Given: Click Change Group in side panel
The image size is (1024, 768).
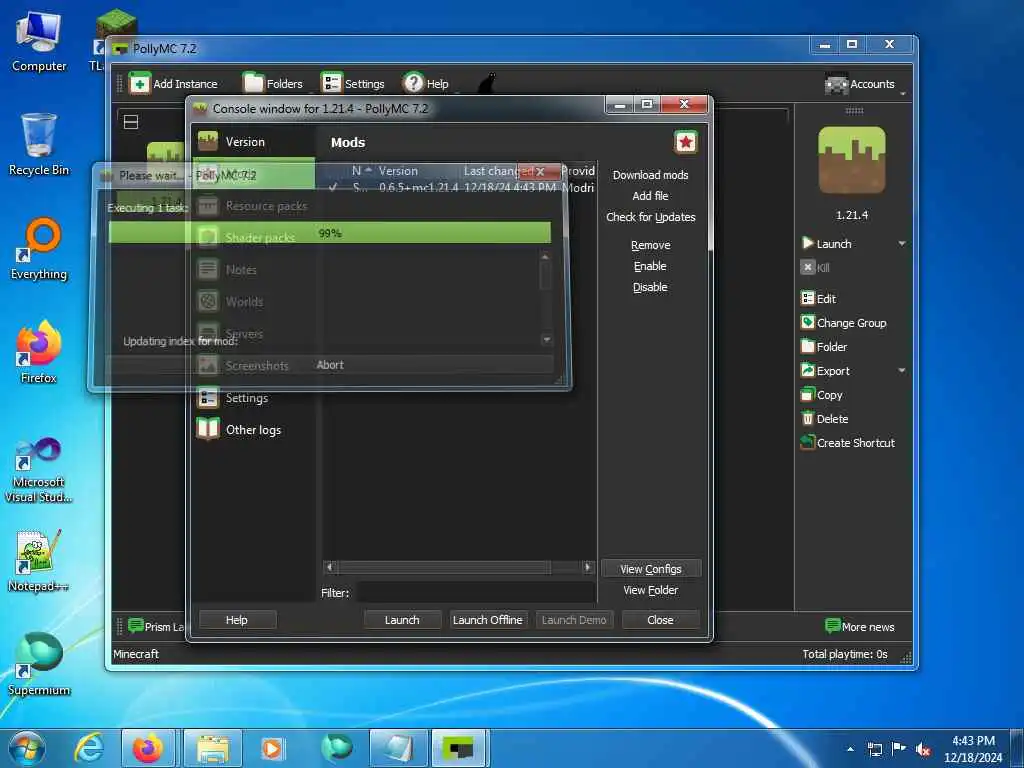Looking at the screenshot, I should pyautogui.click(x=844, y=323).
